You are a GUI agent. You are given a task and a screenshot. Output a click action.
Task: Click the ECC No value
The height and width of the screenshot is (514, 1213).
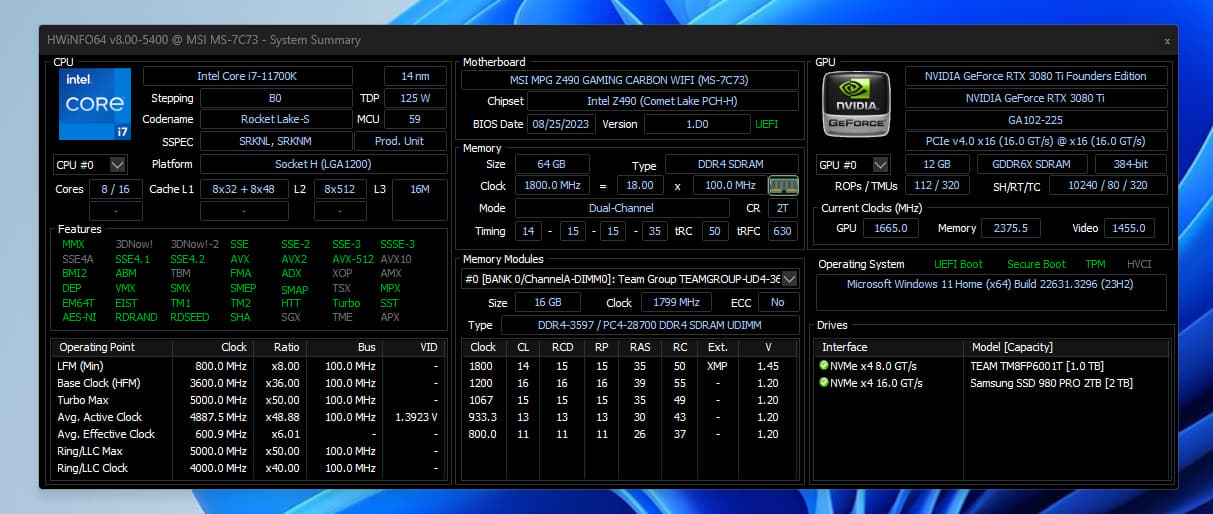click(778, 302)
